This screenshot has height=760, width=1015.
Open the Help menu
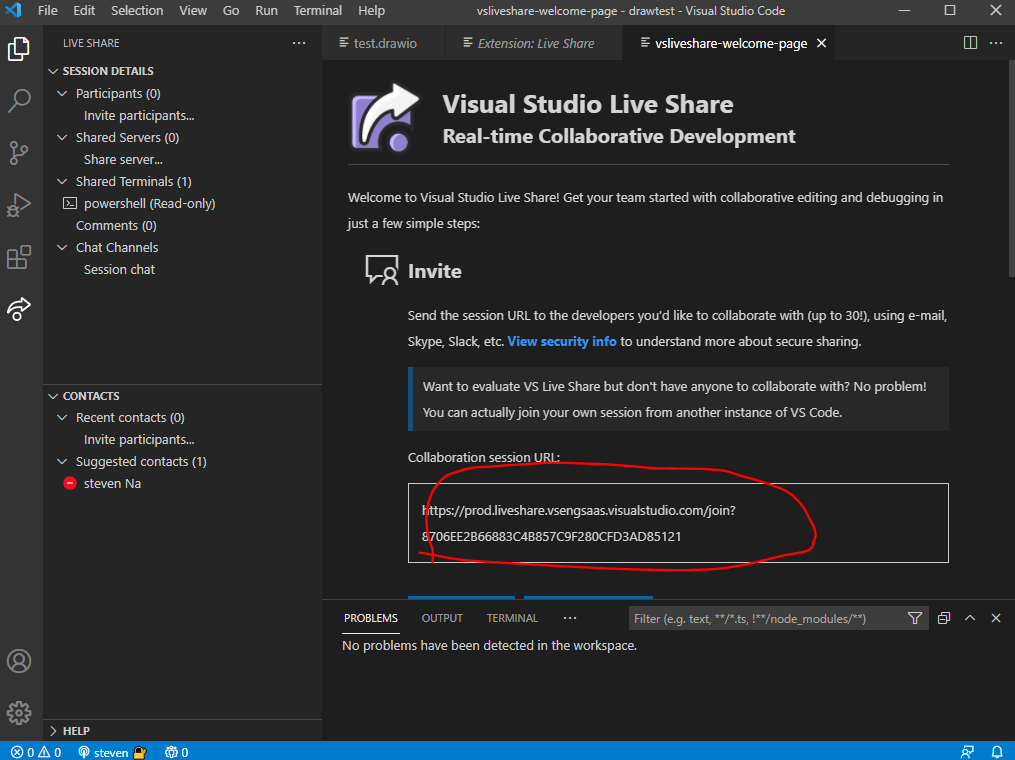coord(371,10)
